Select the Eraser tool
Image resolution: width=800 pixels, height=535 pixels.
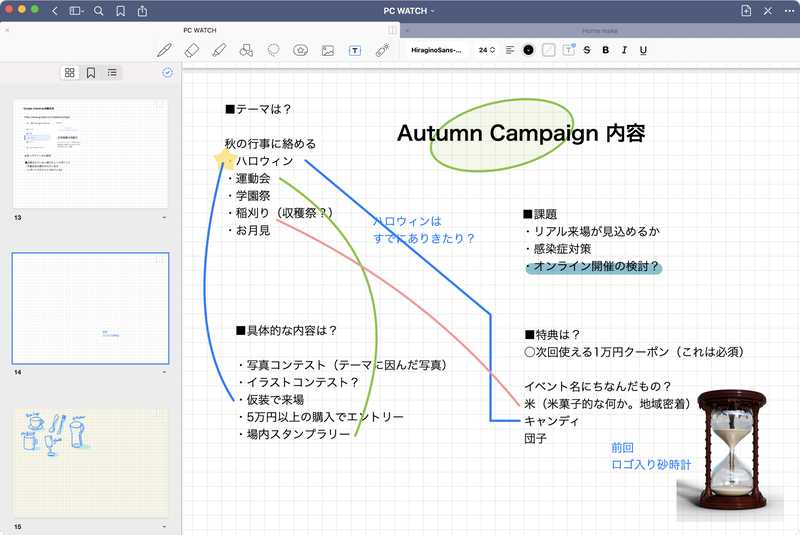[x=191, y=50]
